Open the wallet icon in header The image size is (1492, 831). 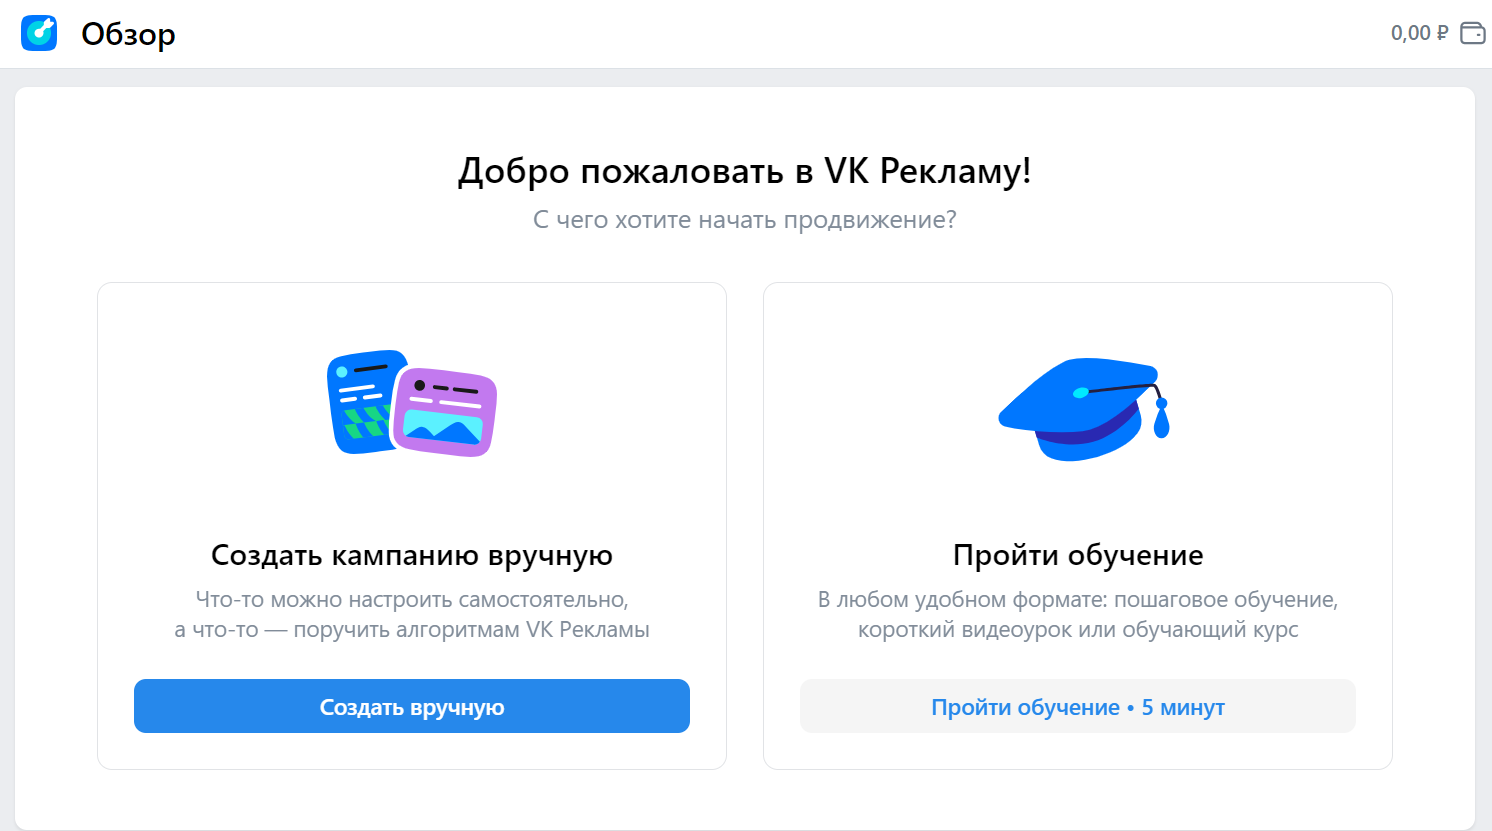point(1473,33)
